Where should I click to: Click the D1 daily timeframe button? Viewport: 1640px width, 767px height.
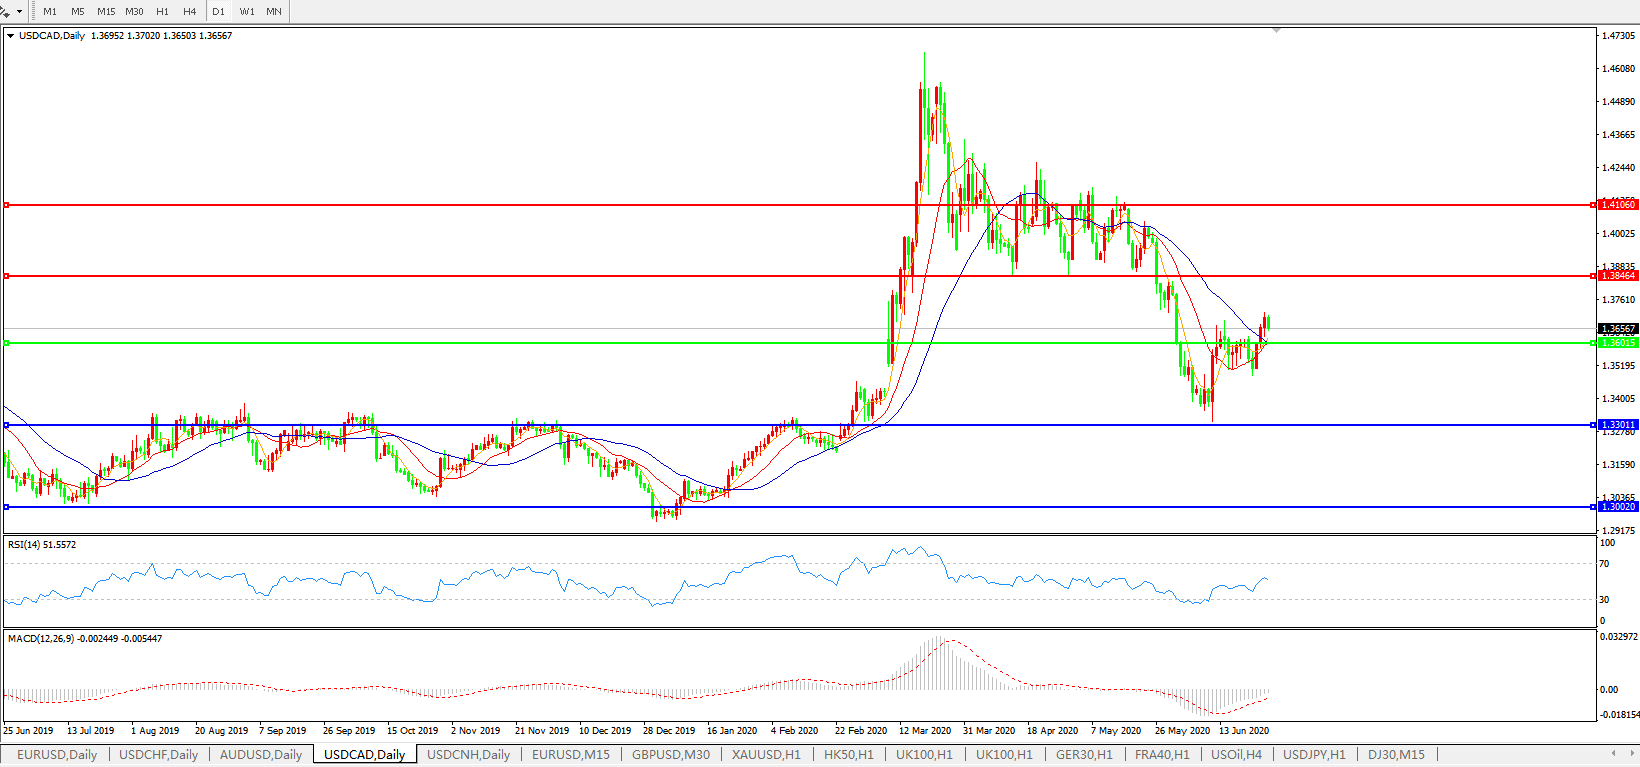point(218,11)
